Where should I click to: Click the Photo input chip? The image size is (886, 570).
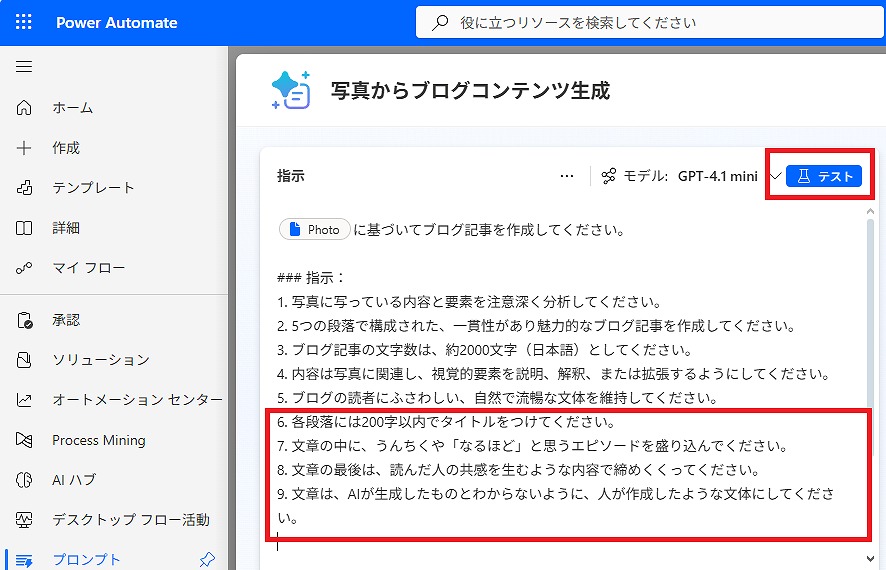(x=315, y=230)
